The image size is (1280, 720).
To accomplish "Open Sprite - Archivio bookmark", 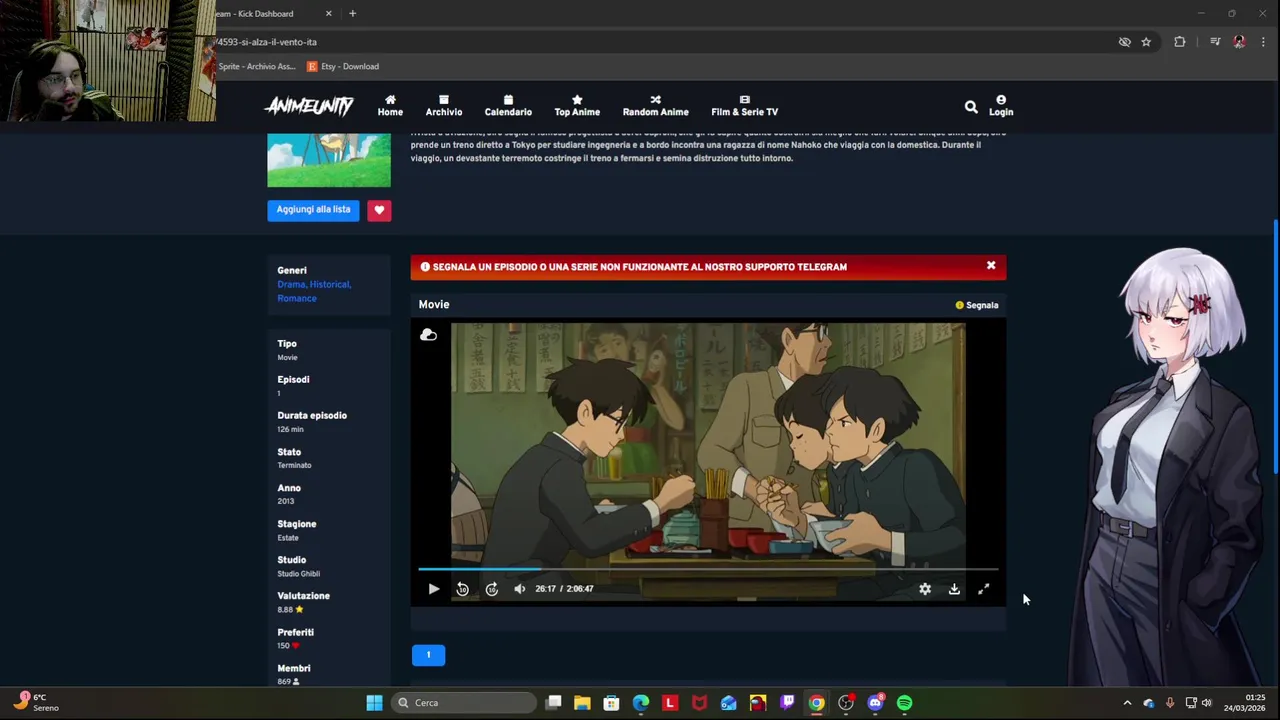I will point(257,67).
